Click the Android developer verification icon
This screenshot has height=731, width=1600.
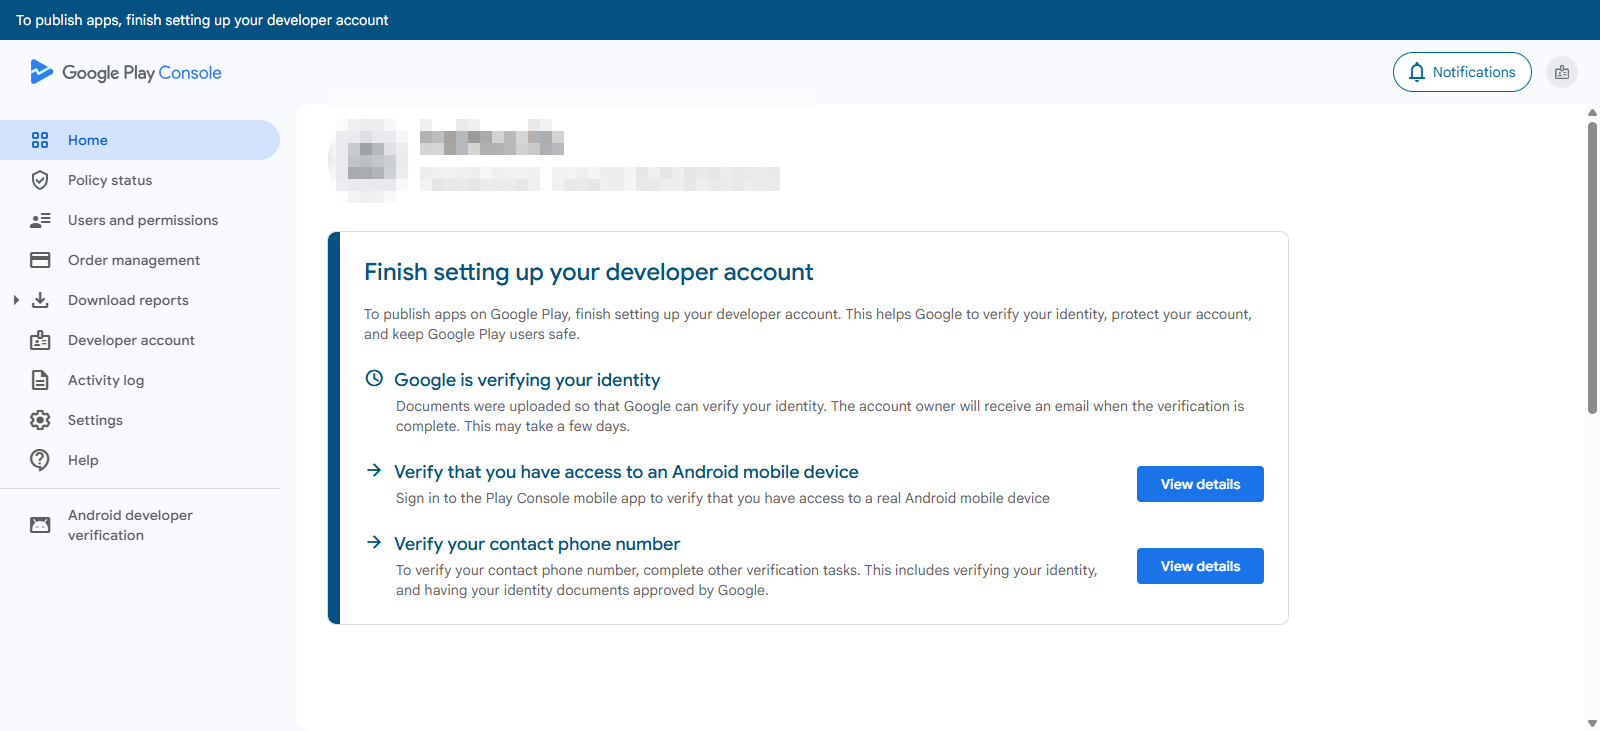click(x=40, y=525)
